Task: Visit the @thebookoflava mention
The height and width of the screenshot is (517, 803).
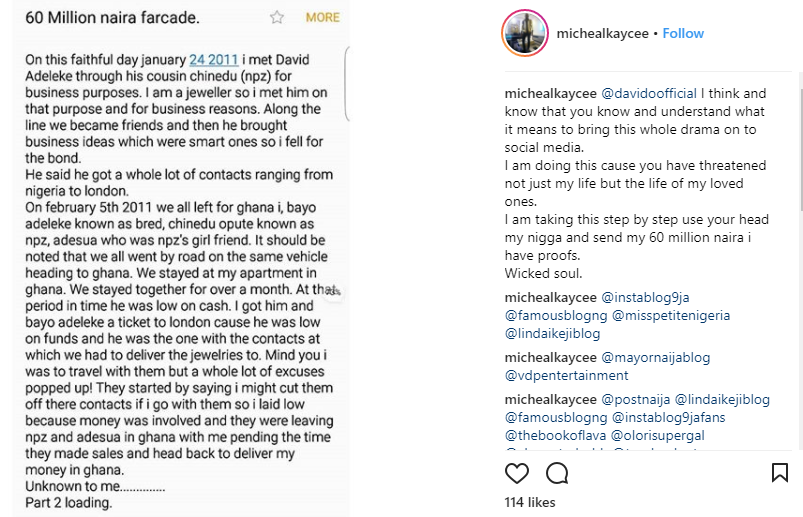Action: (553, 435)
